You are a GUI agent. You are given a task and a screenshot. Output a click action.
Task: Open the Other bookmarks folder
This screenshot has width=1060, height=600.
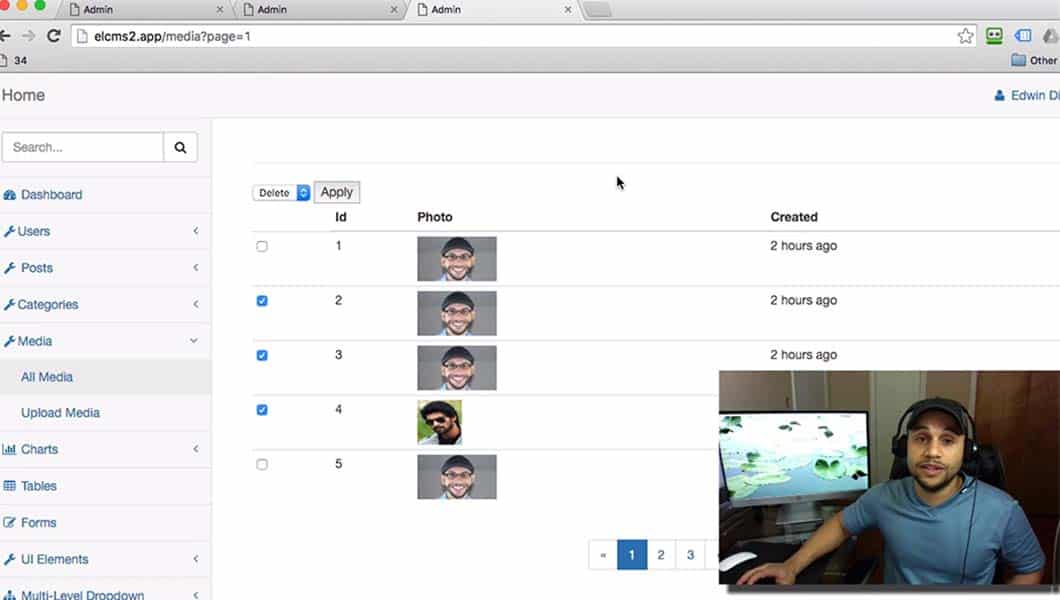coord(1034,60)
